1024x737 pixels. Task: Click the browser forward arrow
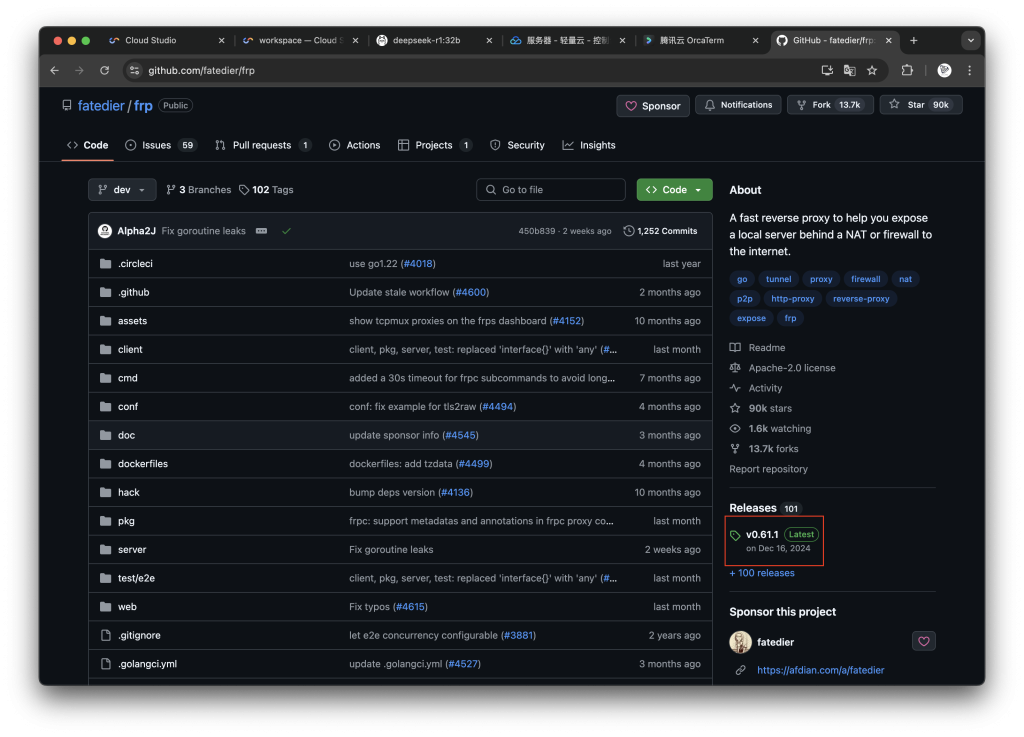click(x=79, y=71)
